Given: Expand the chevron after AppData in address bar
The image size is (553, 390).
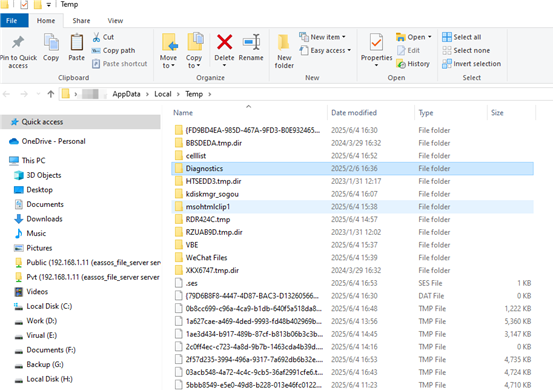Looking at the screenshot, I should coord(147,94).
